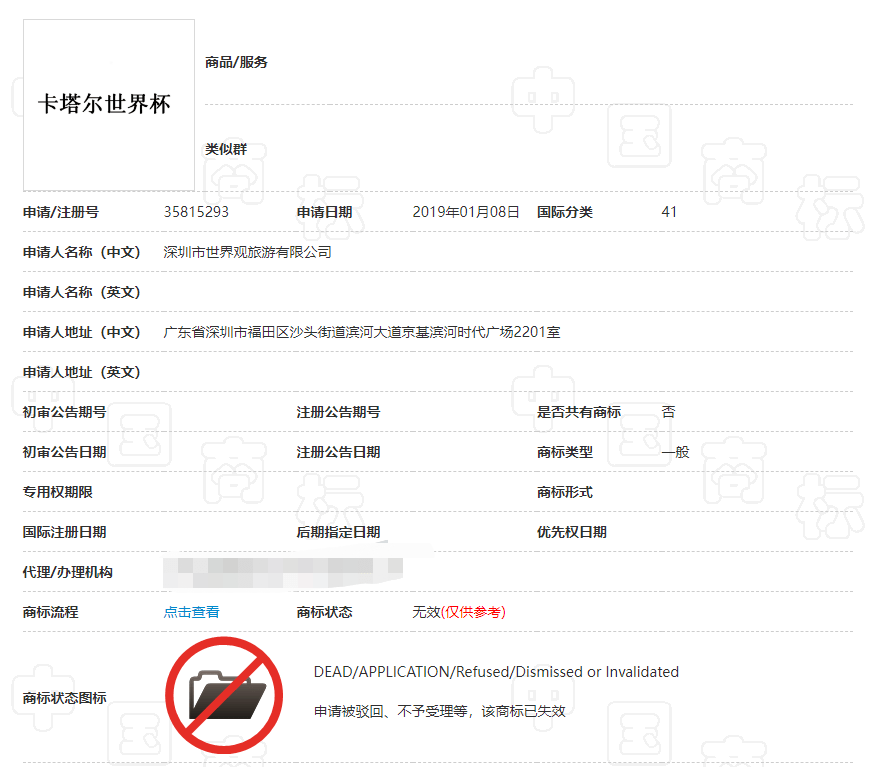Click the international class value 41
Viewport: 882px width, 767px height.
pos(669,212)
